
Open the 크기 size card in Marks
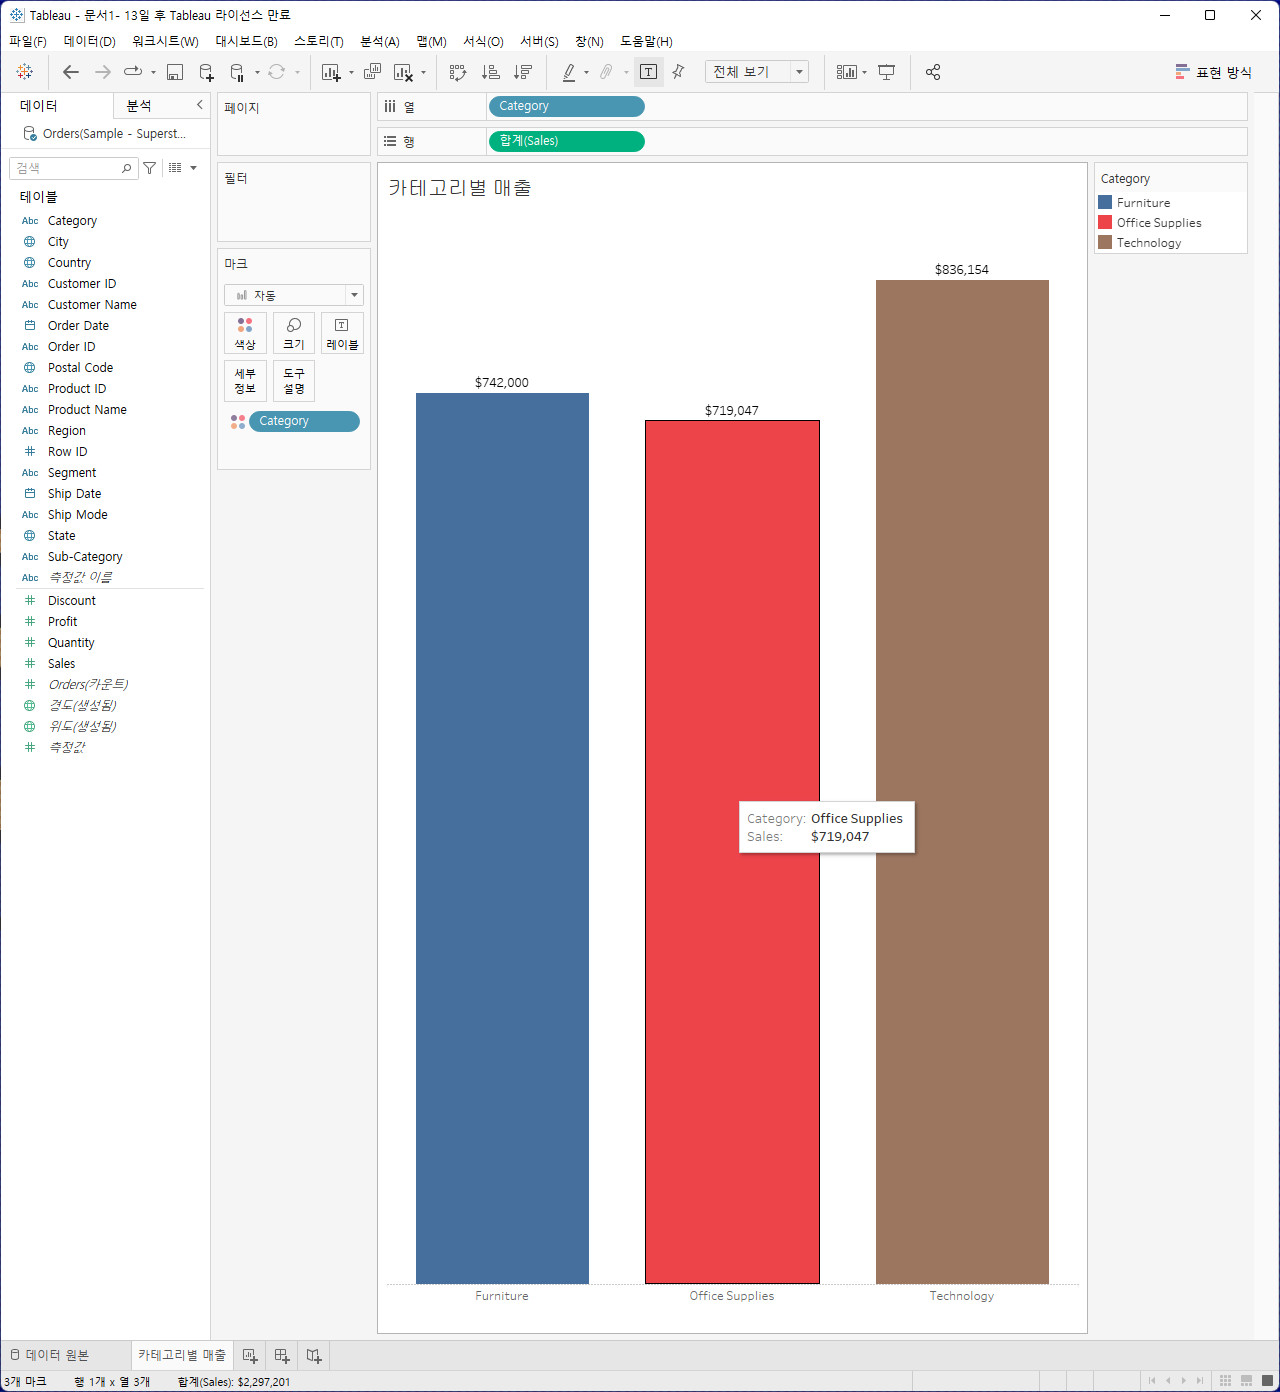click(294, 333)
